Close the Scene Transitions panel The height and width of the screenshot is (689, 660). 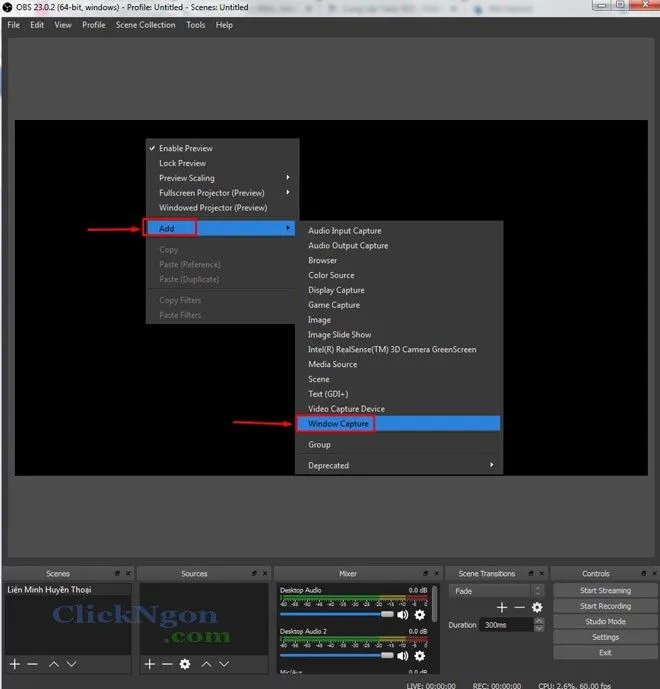542,573
